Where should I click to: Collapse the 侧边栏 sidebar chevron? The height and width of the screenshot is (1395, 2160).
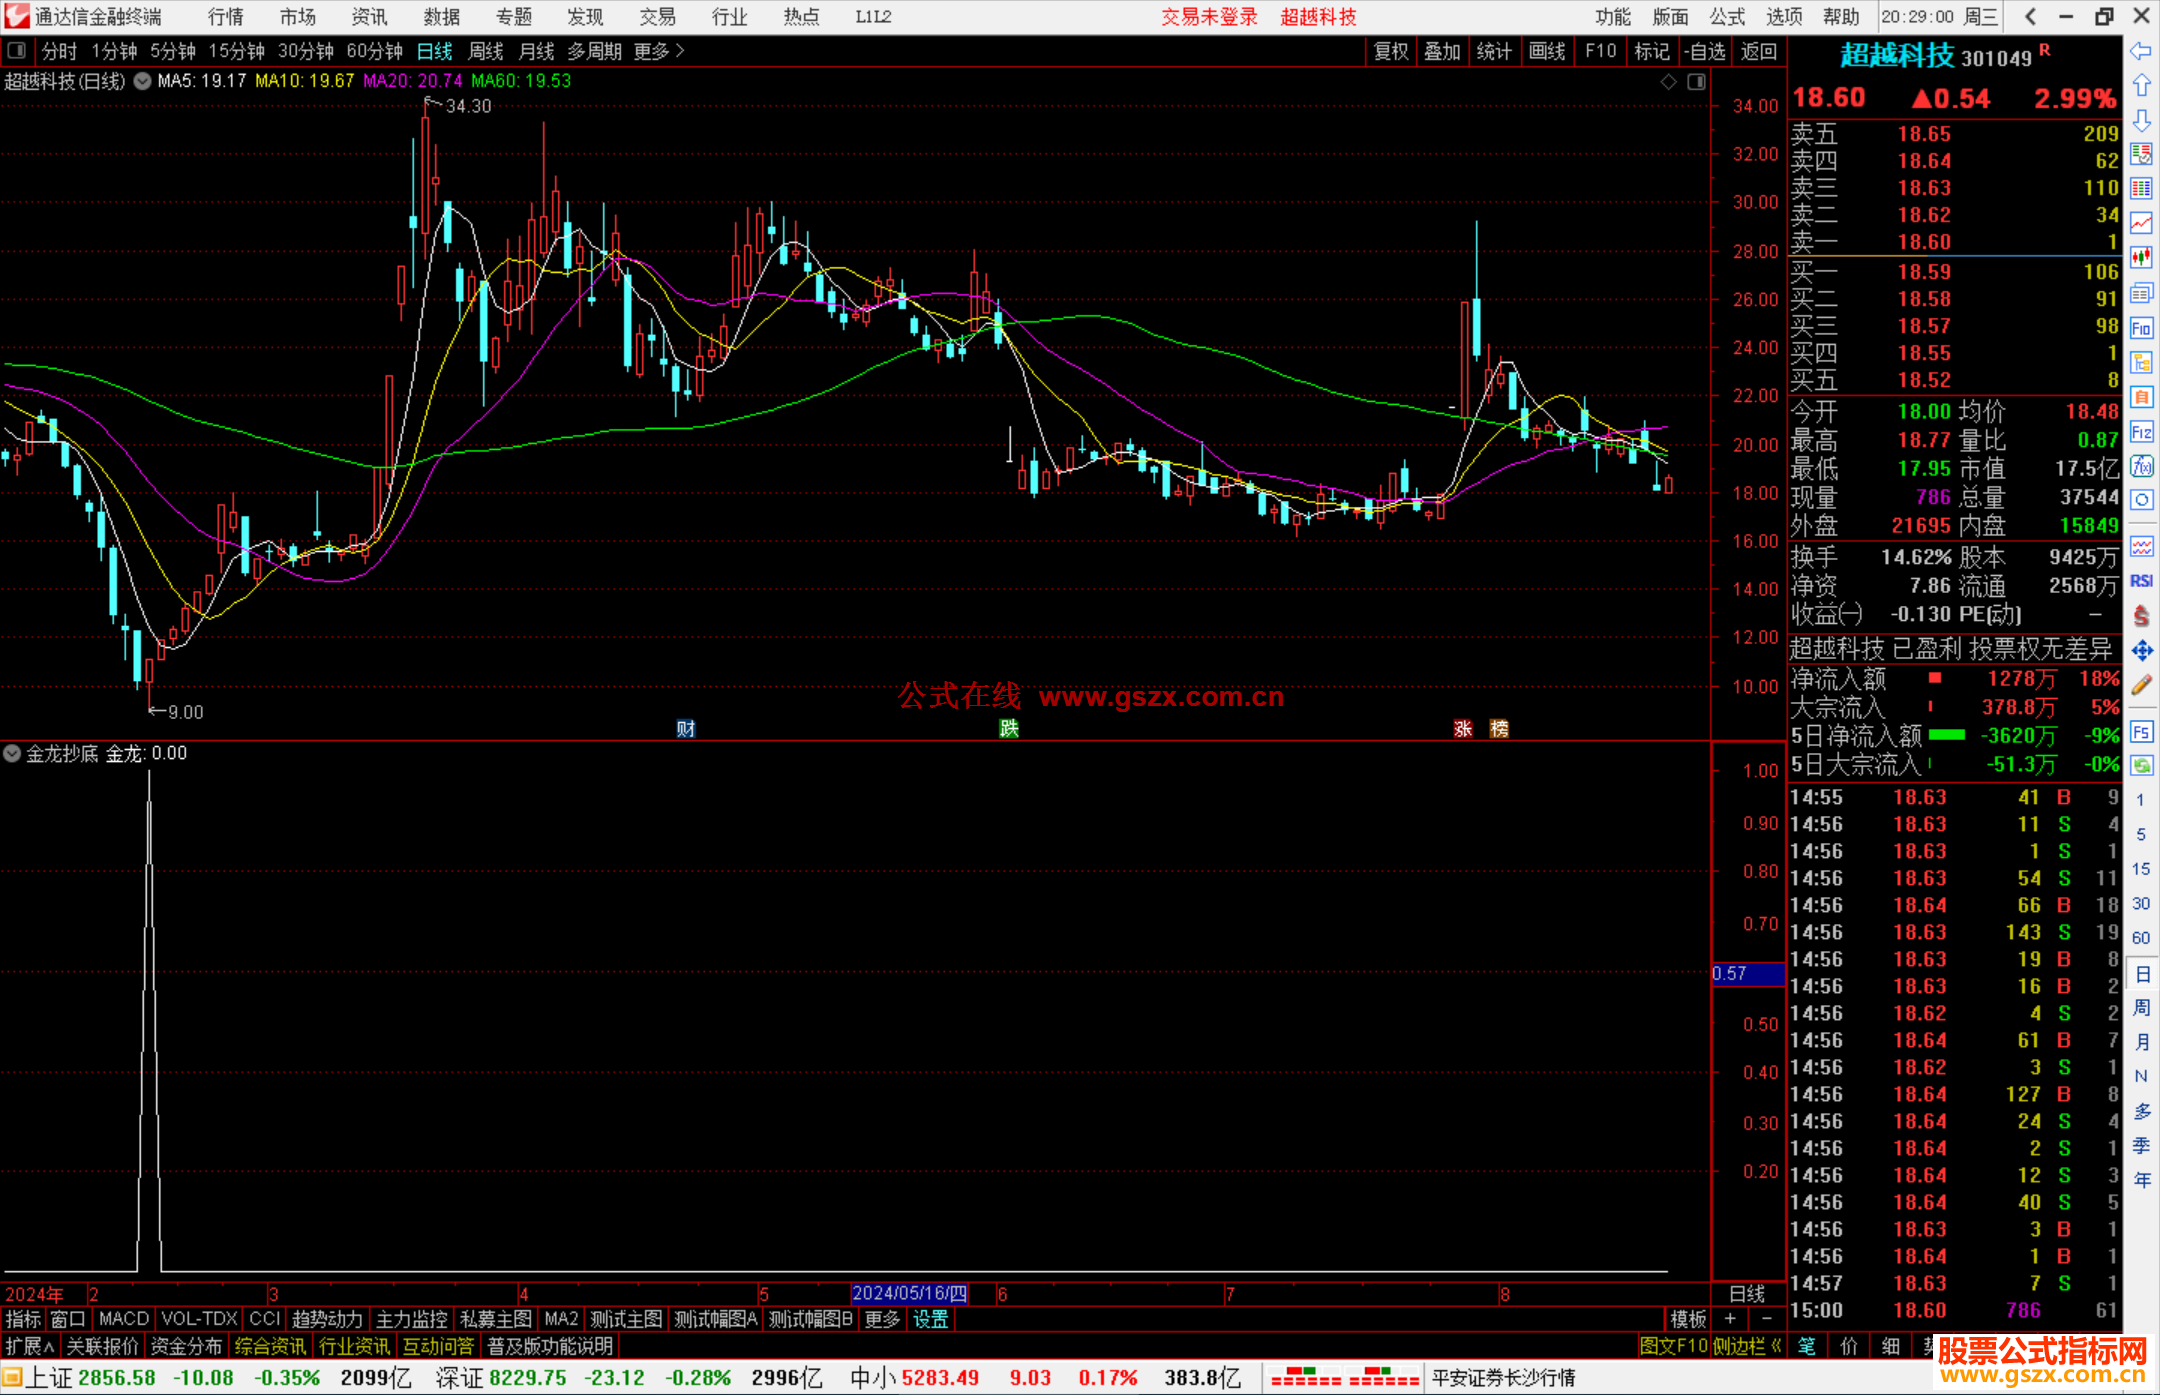(1776, 1346)
